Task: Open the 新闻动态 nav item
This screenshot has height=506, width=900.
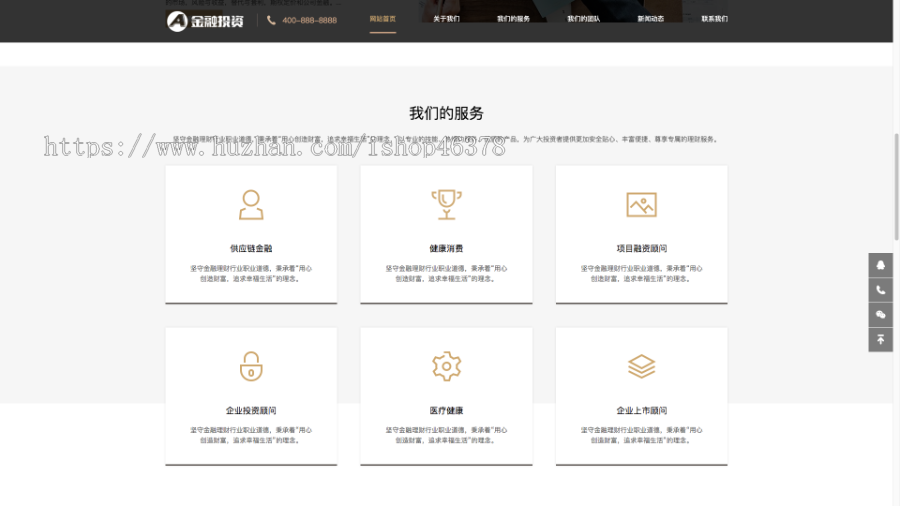Action: coord(650,19)
